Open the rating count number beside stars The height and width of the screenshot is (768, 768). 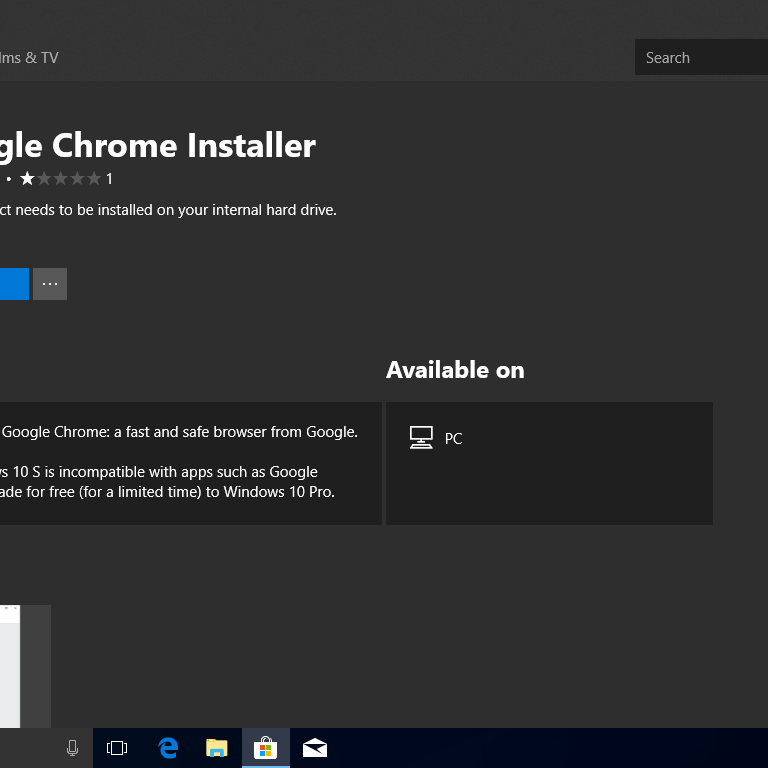click(109, 179)
